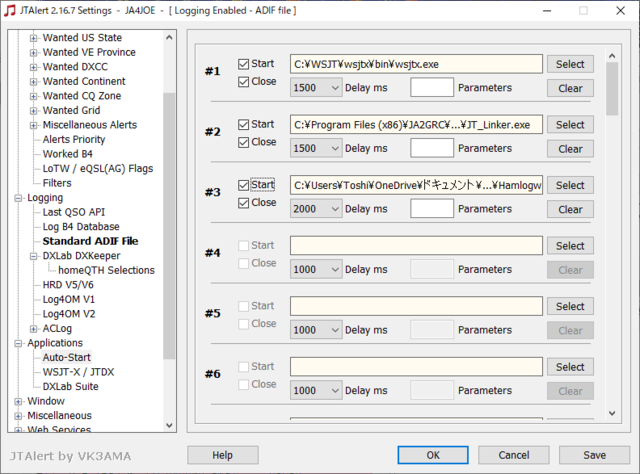Clear the #2 JT_Linker application entry
The width and height of the screenshot is (640, 474).
(570, 149)
